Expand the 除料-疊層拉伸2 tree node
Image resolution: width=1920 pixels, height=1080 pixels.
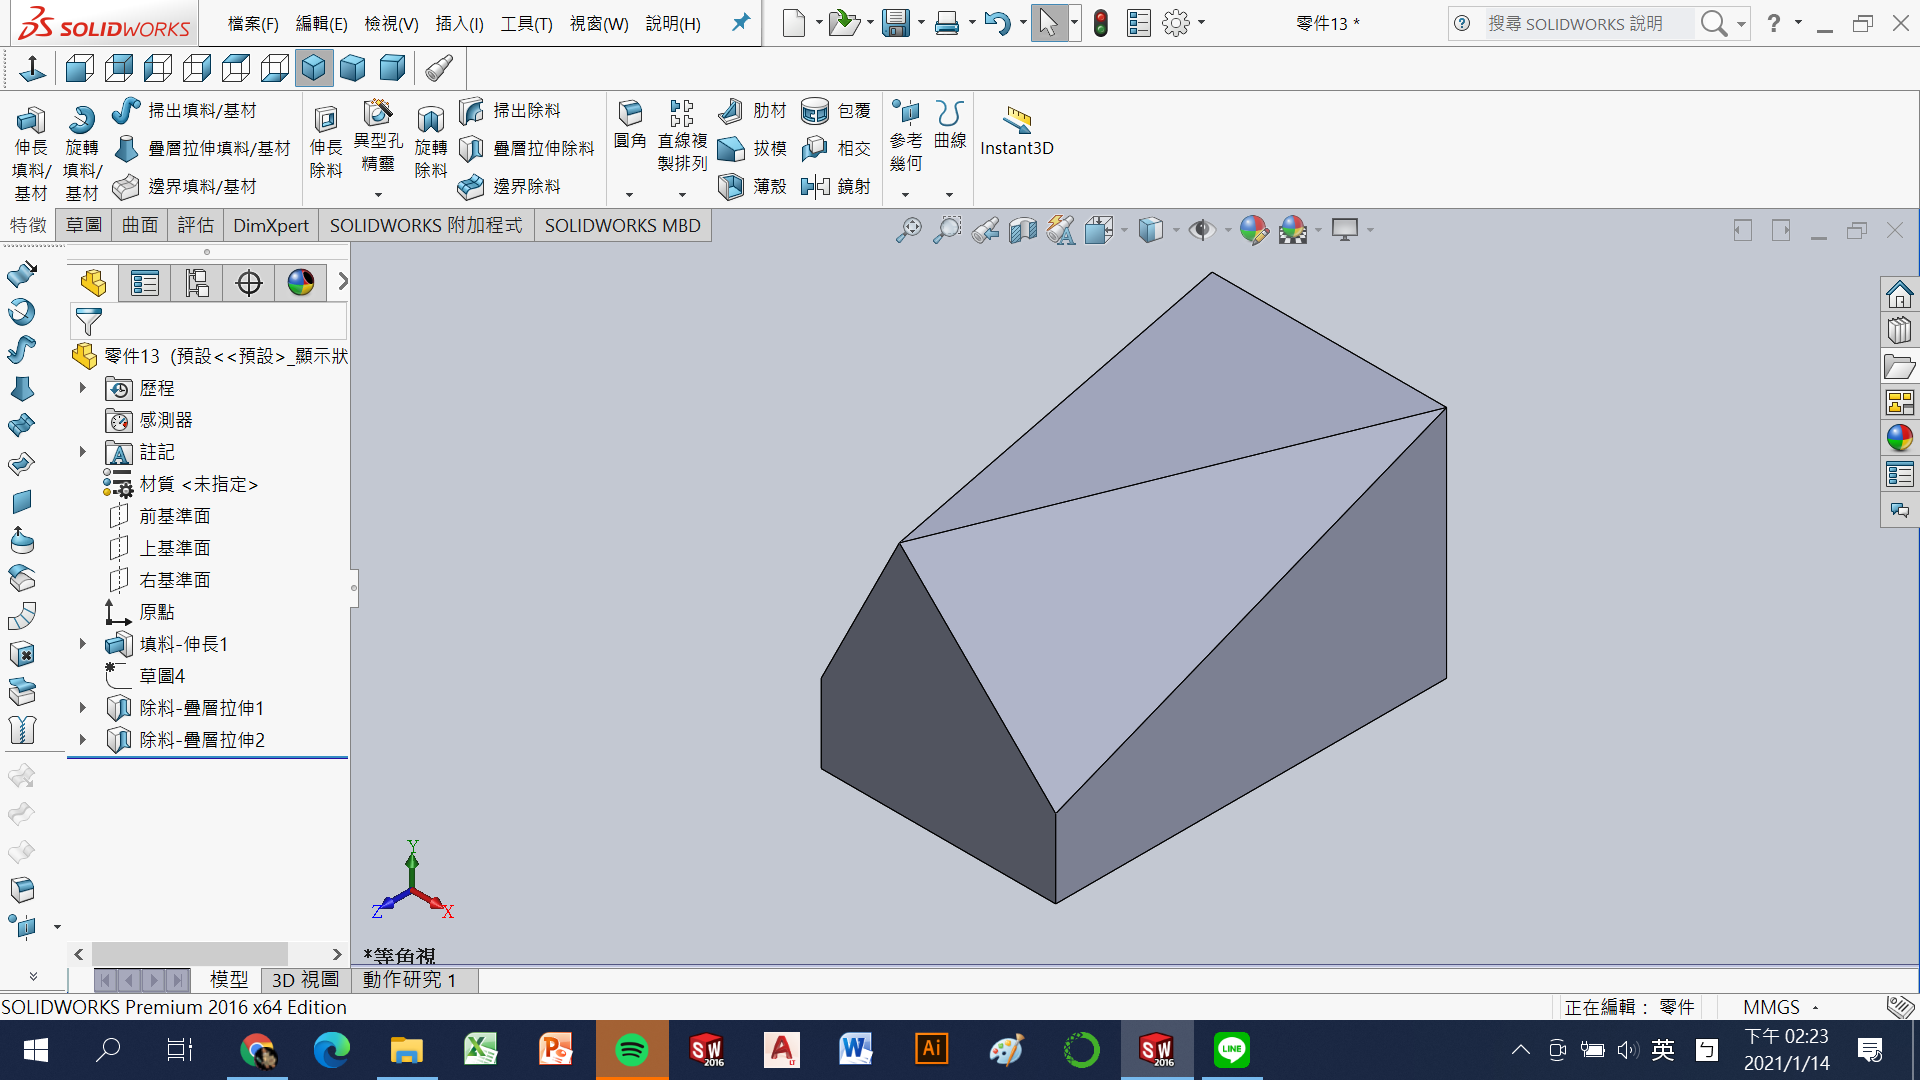(83, 740)
